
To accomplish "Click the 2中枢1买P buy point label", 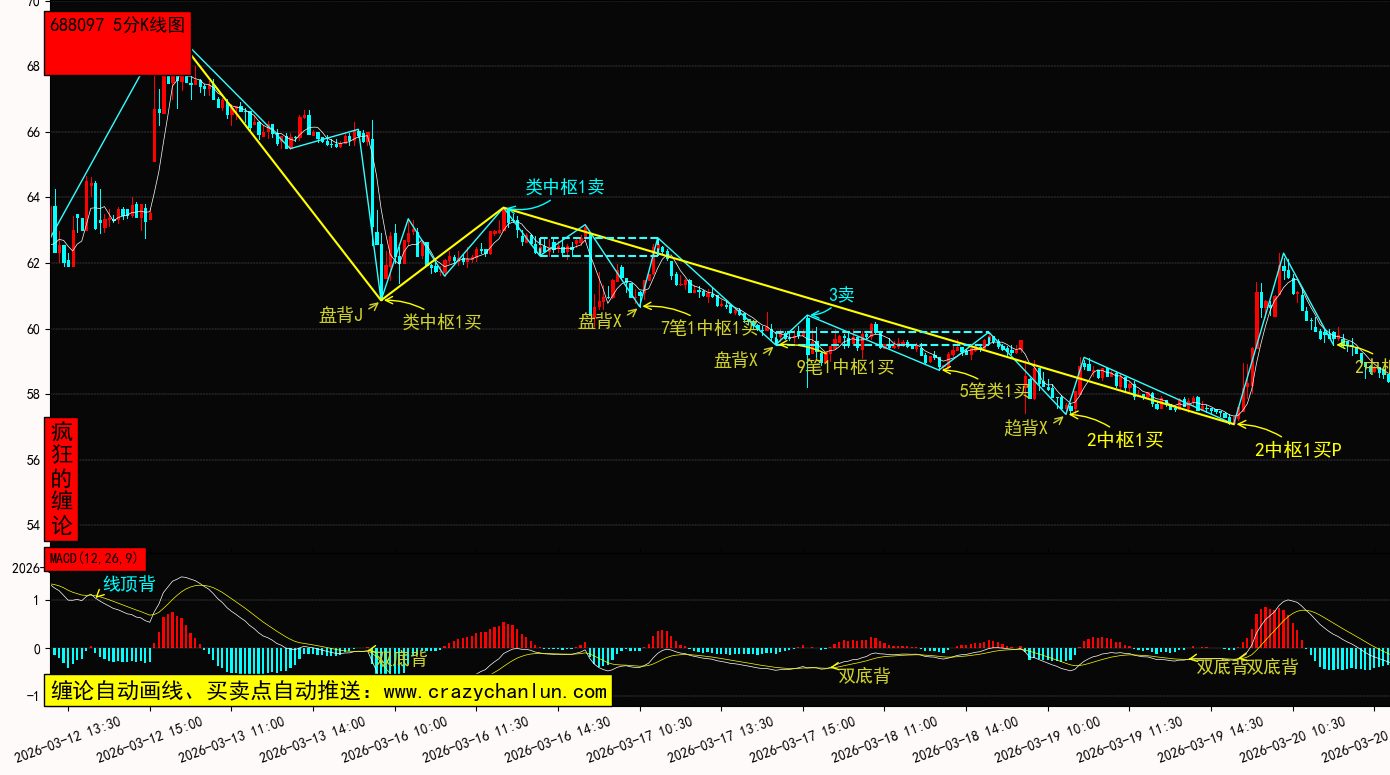I will click(x=1298, y=450).
